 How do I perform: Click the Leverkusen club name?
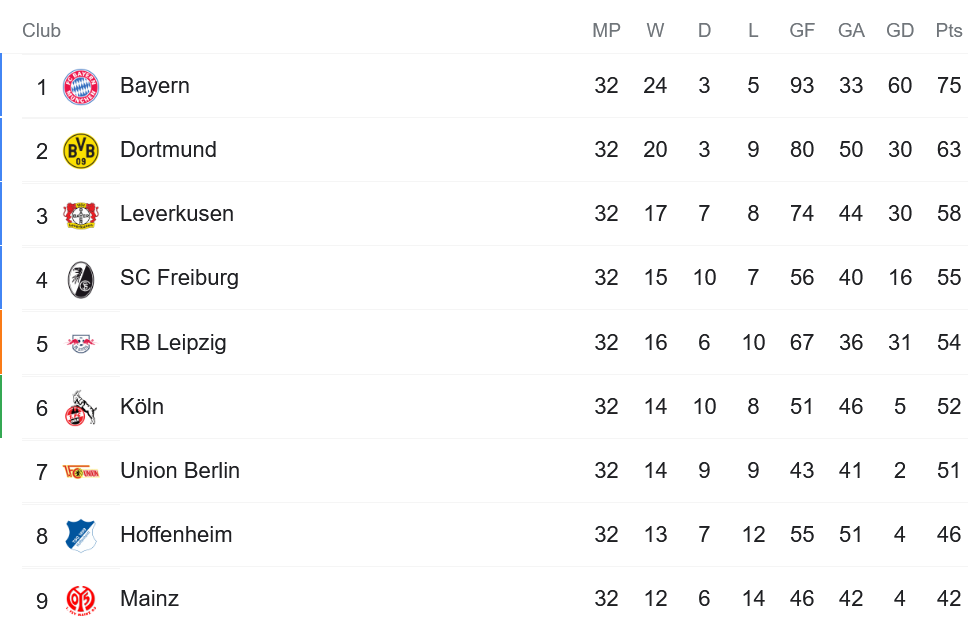click(x=177, y=214)
